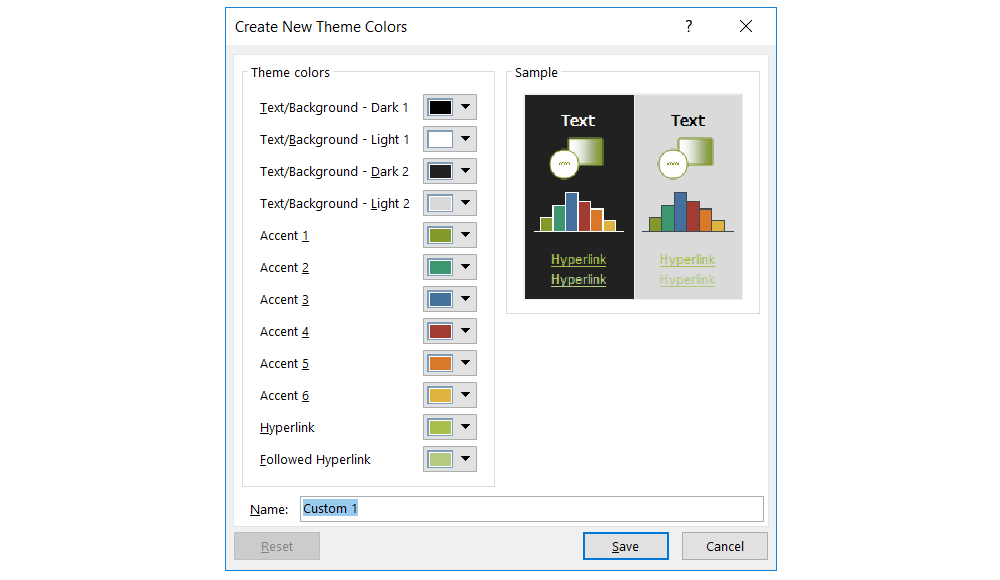Select the Accent 6 yellow swatch
The width and height of the screenshot is (1000, 580).
click(x=442, y=395)
